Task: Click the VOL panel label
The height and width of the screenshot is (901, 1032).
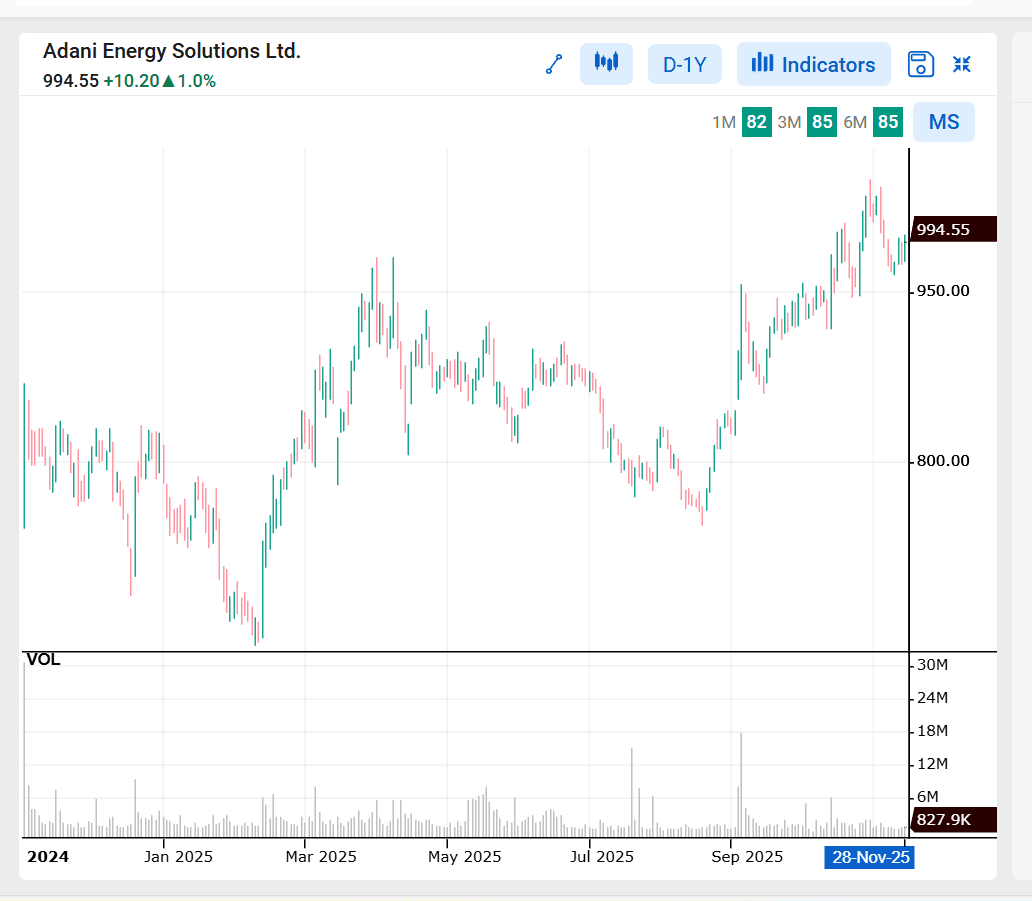Action: point(43,659)
